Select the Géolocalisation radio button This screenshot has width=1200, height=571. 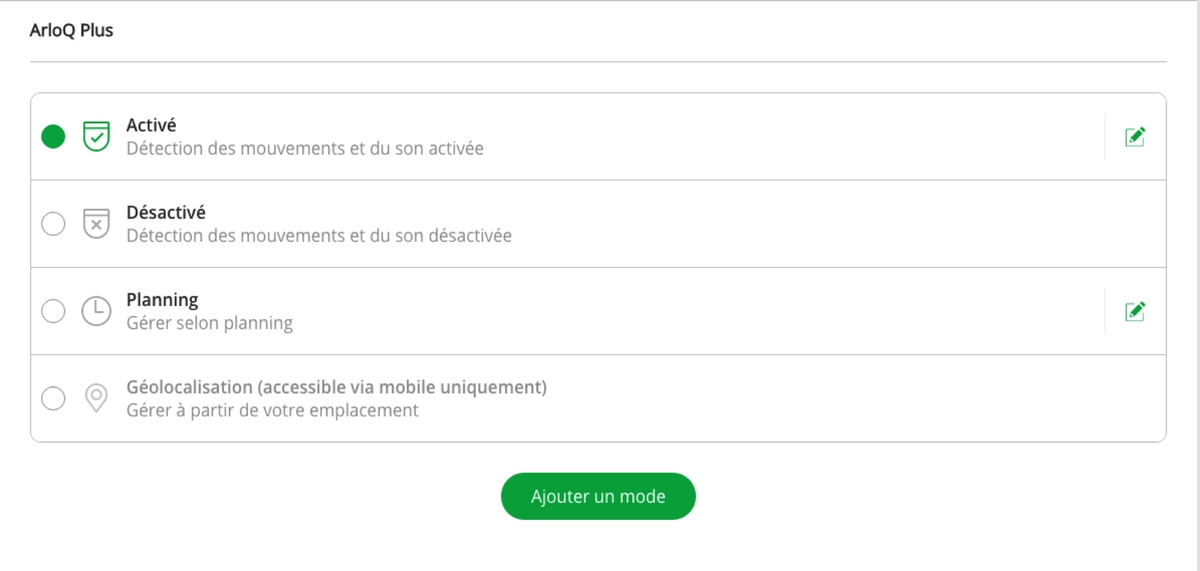(53, 398)
